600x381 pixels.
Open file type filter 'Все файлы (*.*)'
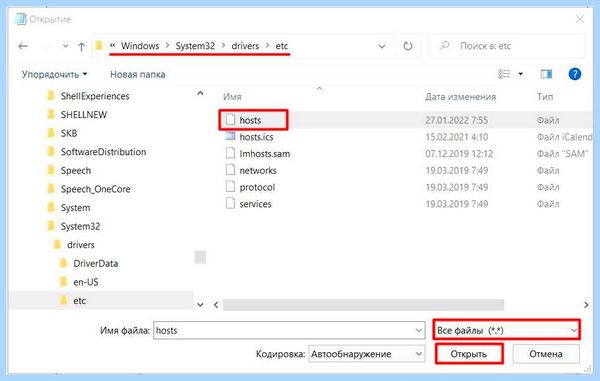(507, 330)
